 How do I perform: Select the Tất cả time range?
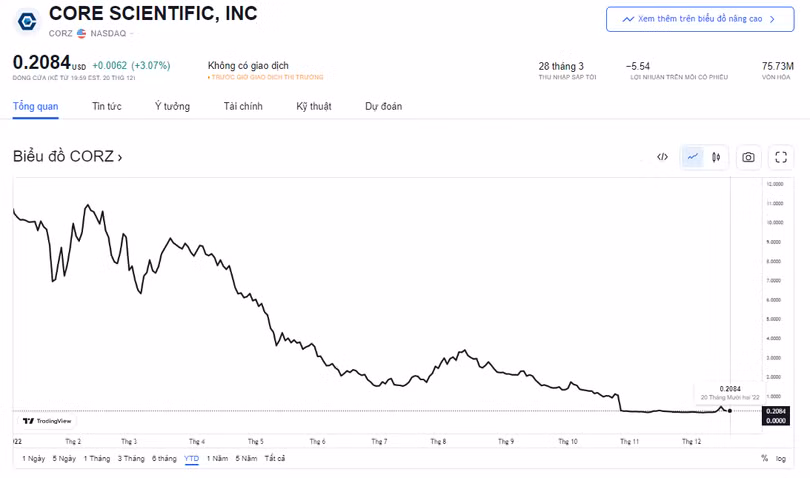[274, 458]
